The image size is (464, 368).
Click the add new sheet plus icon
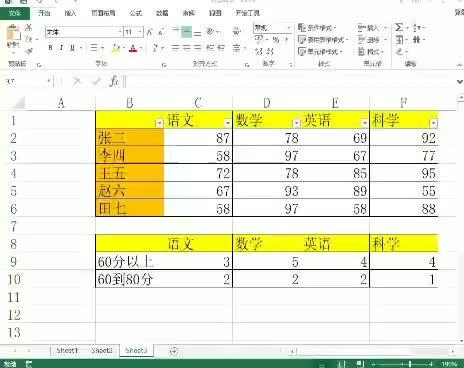(x=174, y=351)
